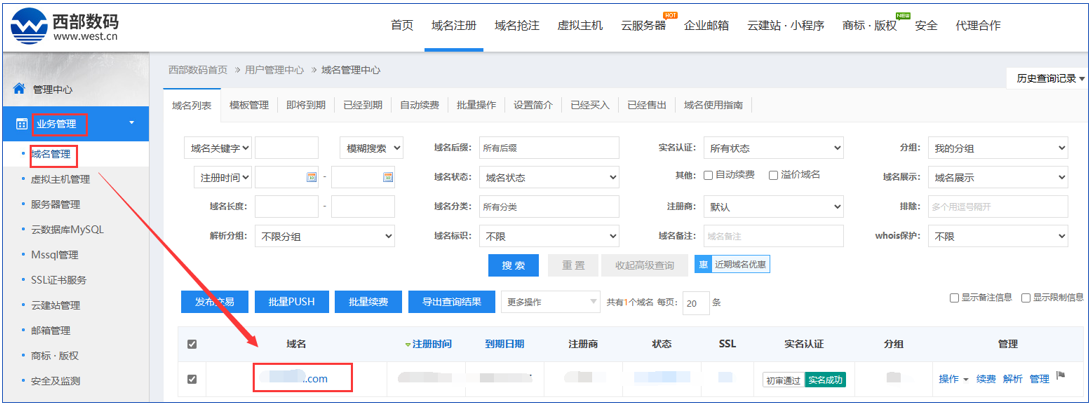
Task: Open the whois保护 dropdown
Action: pos(997,236)
